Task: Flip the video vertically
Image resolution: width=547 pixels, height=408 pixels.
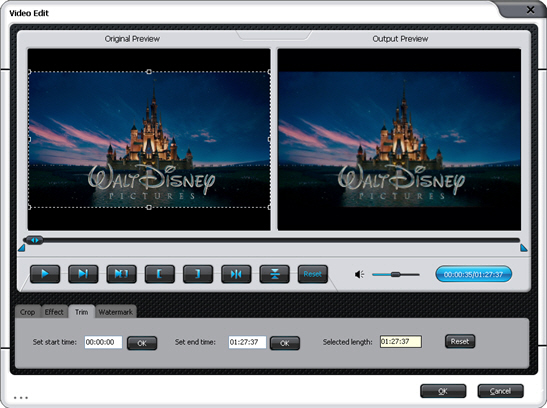Action: click(275, 274)
